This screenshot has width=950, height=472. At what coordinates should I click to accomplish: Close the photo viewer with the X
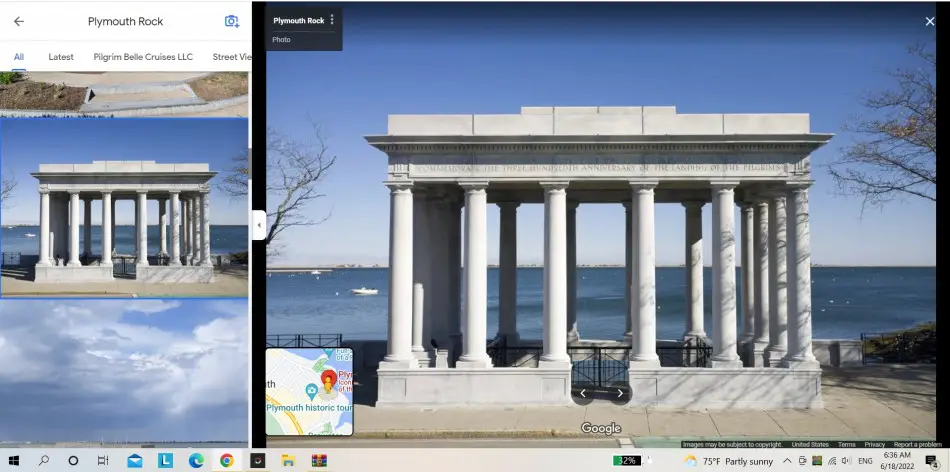[929, 21]
